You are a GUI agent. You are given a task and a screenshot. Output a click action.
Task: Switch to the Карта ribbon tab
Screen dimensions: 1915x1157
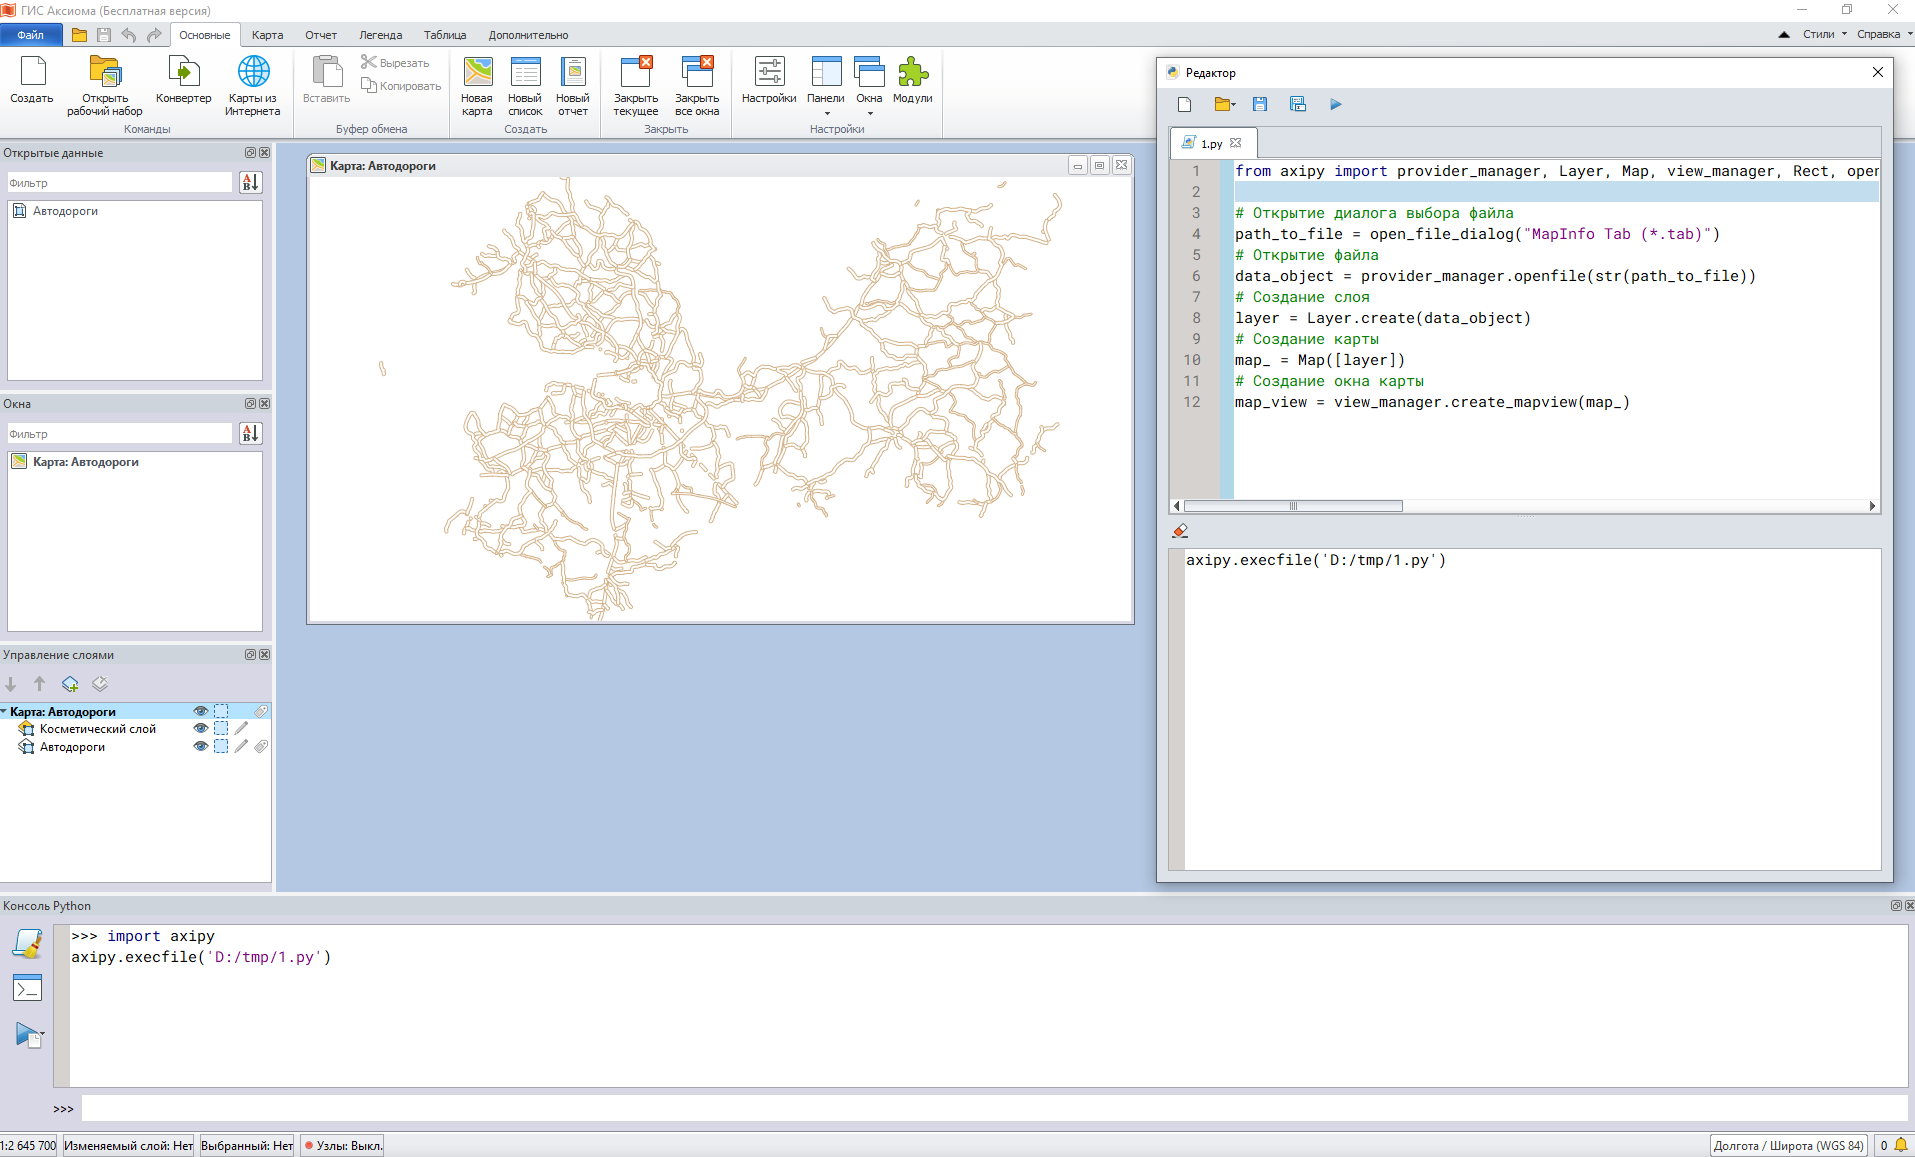pos(267,35)
